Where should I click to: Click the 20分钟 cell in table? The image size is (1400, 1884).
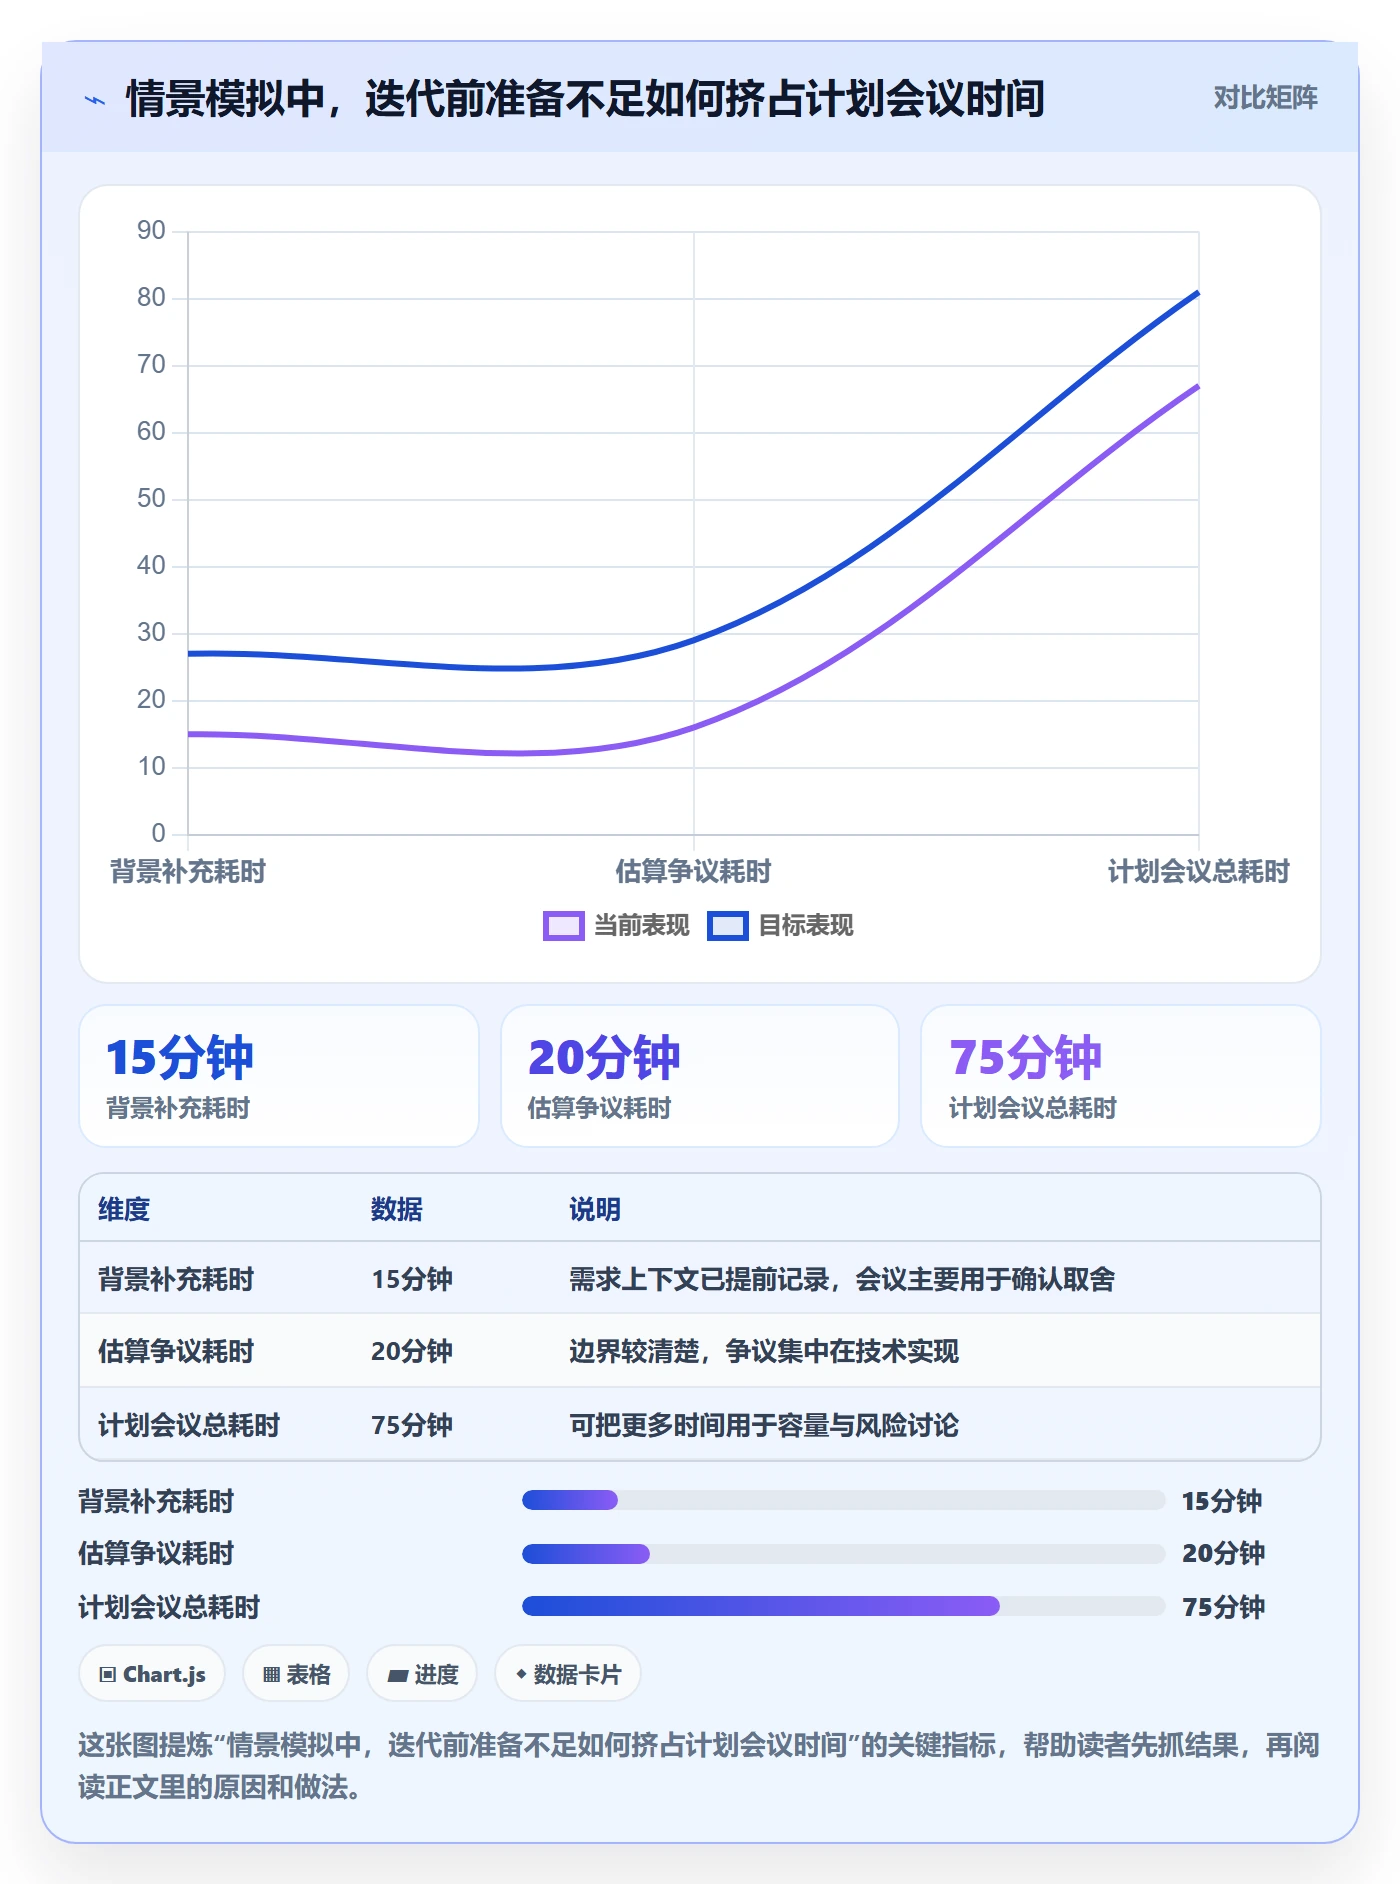[x=412, y=1352]
